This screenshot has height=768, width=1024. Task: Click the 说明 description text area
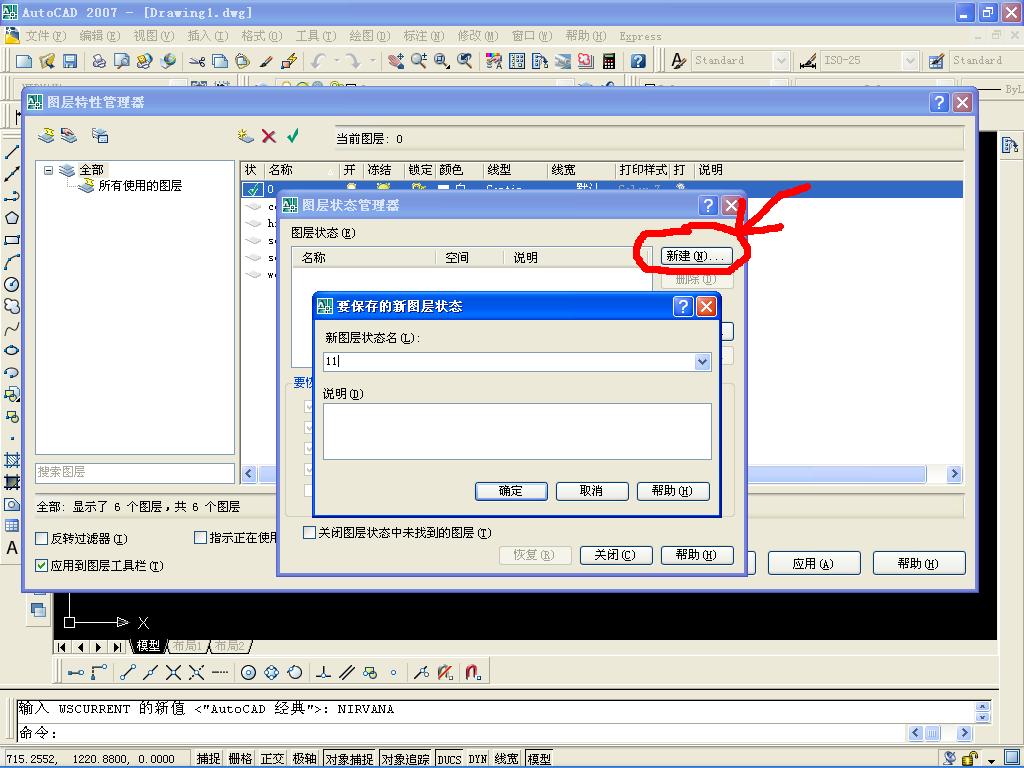point(517,431)
